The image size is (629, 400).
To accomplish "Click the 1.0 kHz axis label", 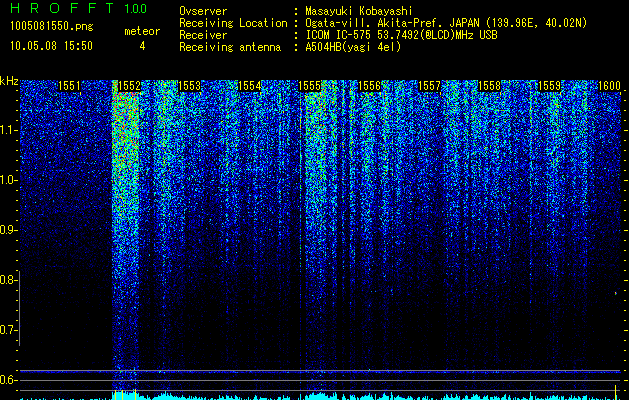I will pyautogui.click(x=8, y=180).
